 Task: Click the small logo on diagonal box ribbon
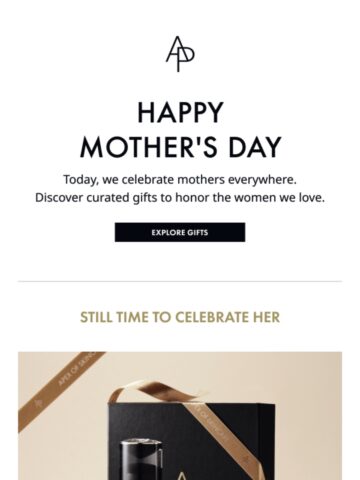click(x=246, y=460)
